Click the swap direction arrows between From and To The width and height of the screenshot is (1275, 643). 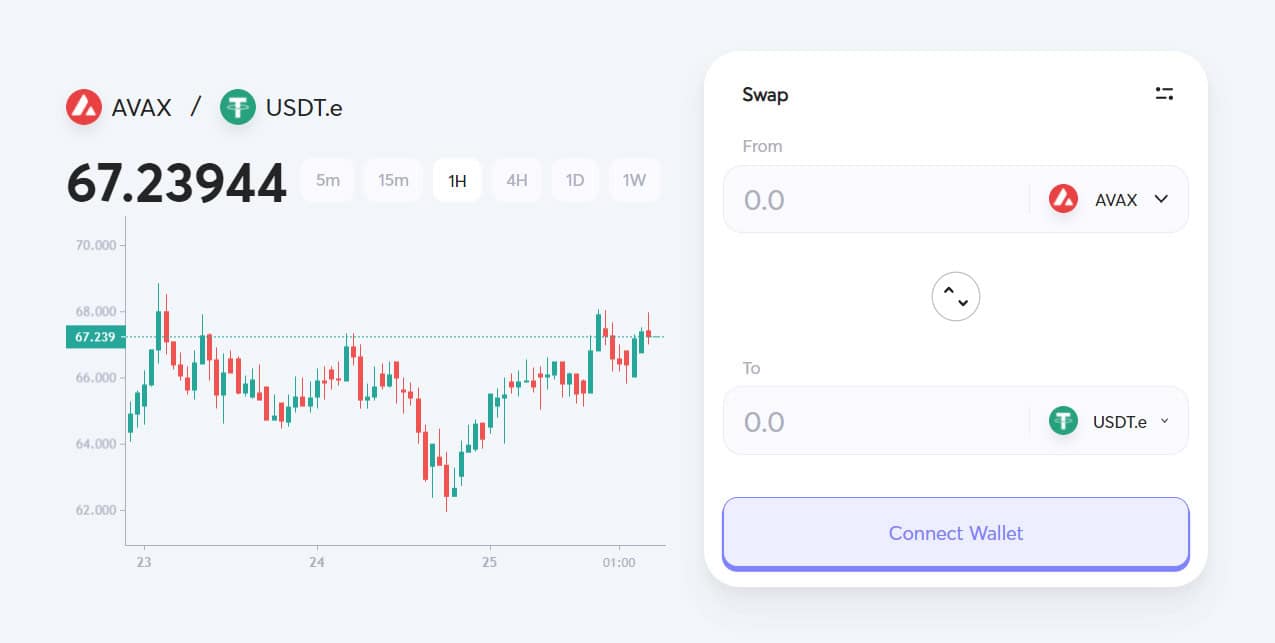(955, 296)
